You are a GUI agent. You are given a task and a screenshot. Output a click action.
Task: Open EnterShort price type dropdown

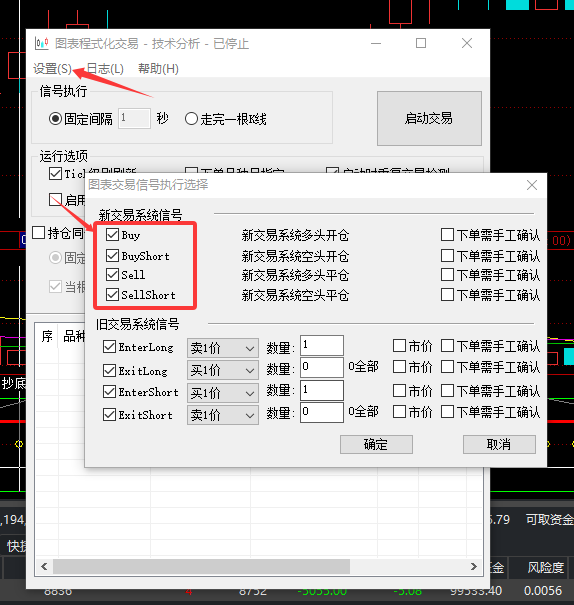[223, 393]
